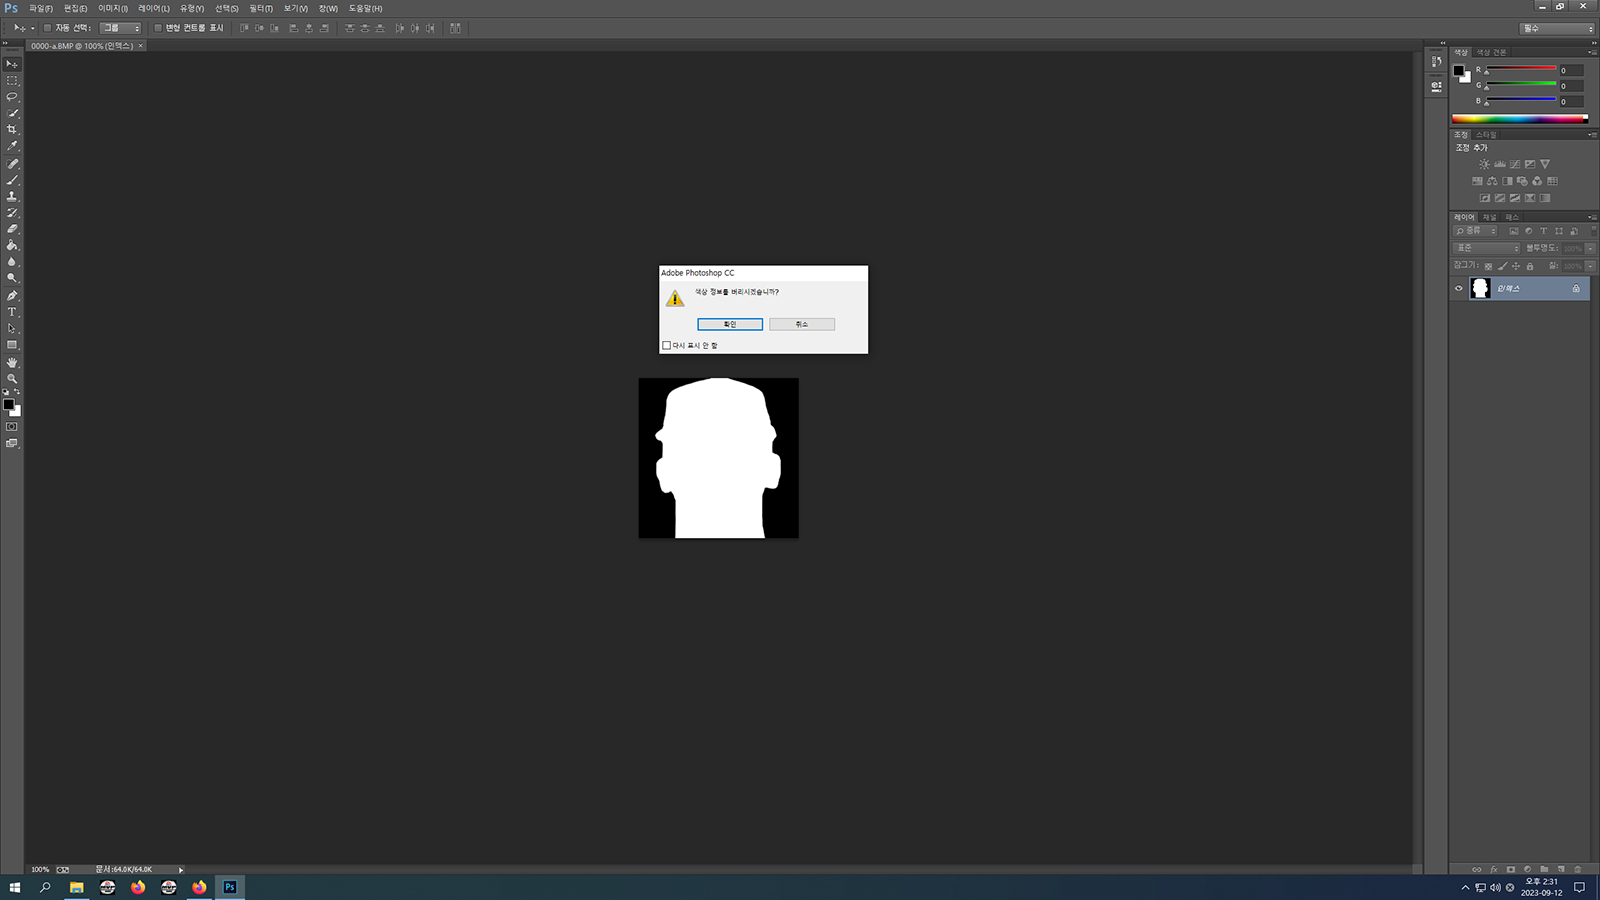Open the 이미지(I) menu
Image resolution: width=1600 pixels, height=900 pixels.
click(x=113, y=8)
